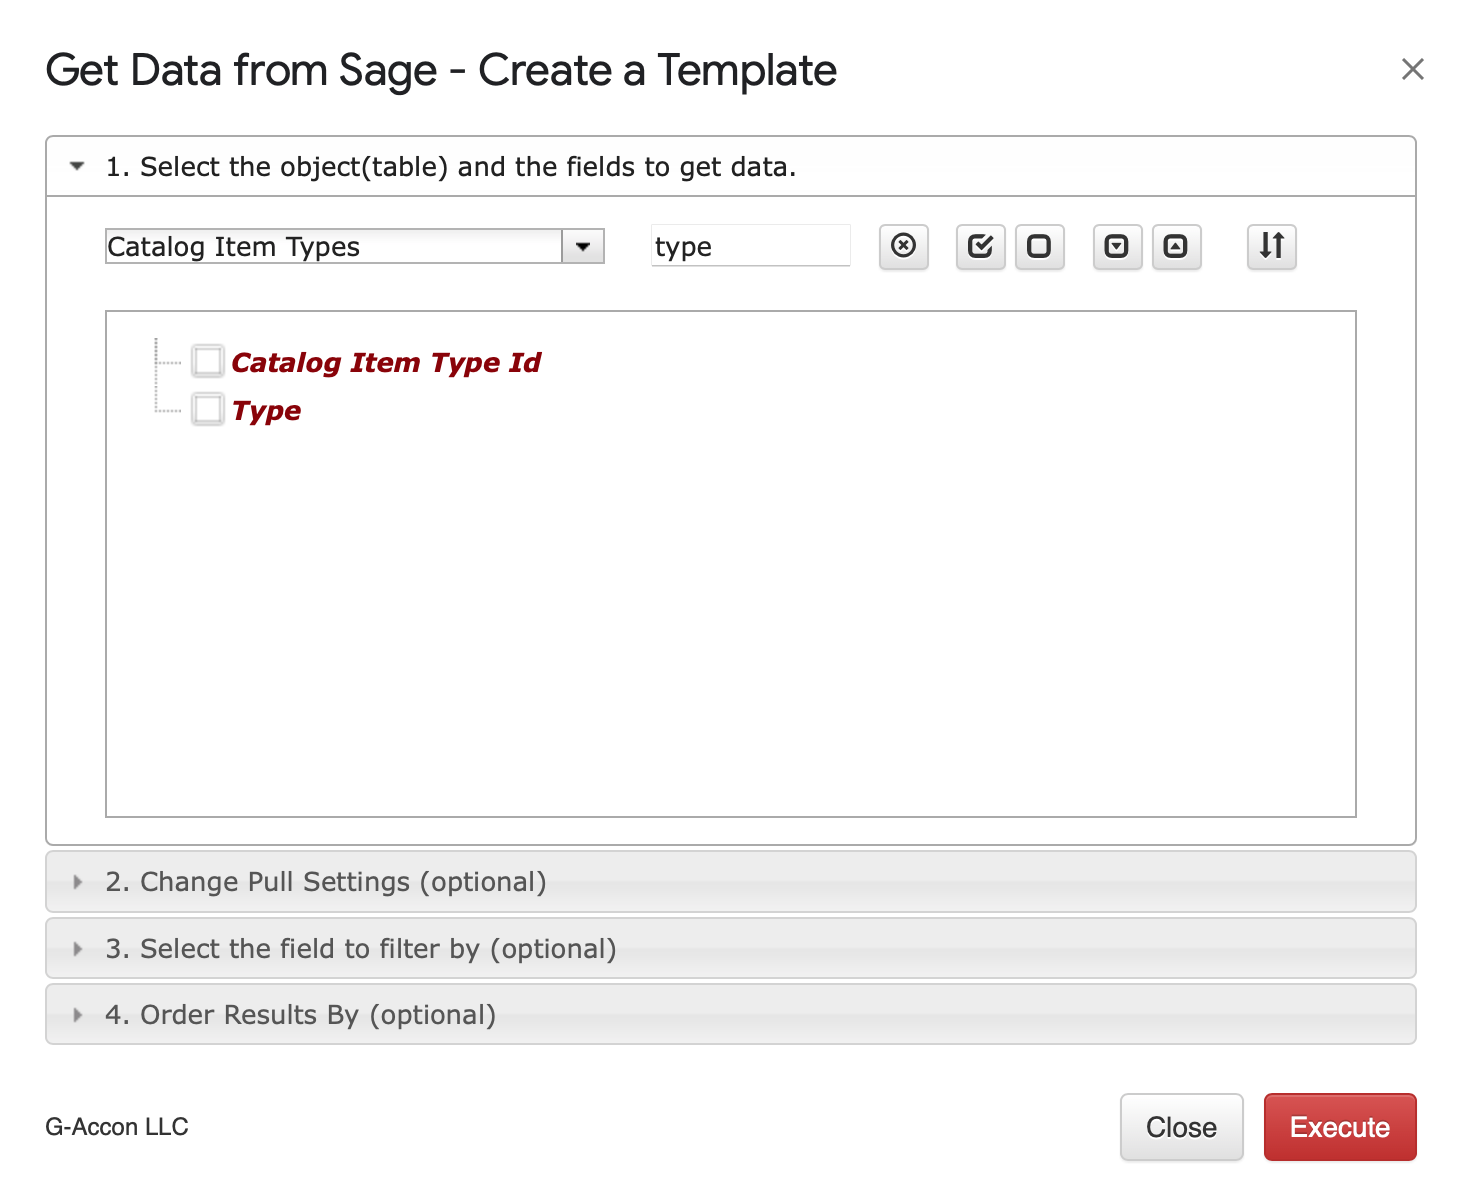Tick the Catalog Item Type Id checkbox
Viewport: 1478px width, 1204px height.
click(x=208, y=361)
